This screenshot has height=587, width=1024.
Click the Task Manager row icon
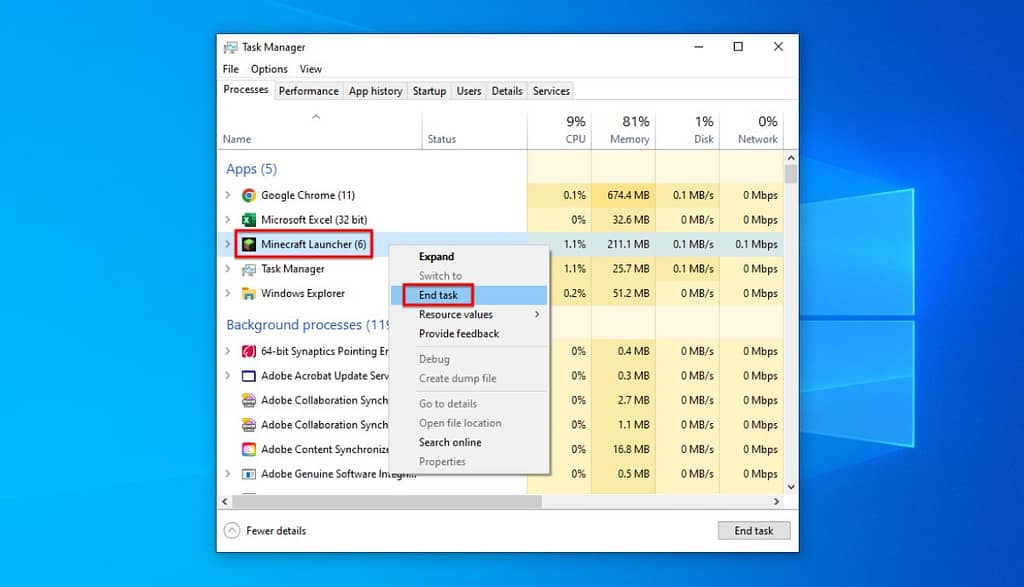[248, 269]
